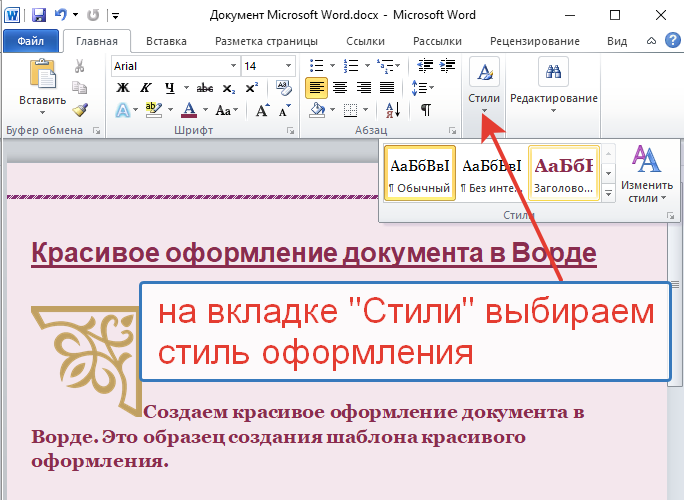This screenshot has height=500, width=684.
Task: Customize the Quick Access Toolbar
Action: (115, 16)
